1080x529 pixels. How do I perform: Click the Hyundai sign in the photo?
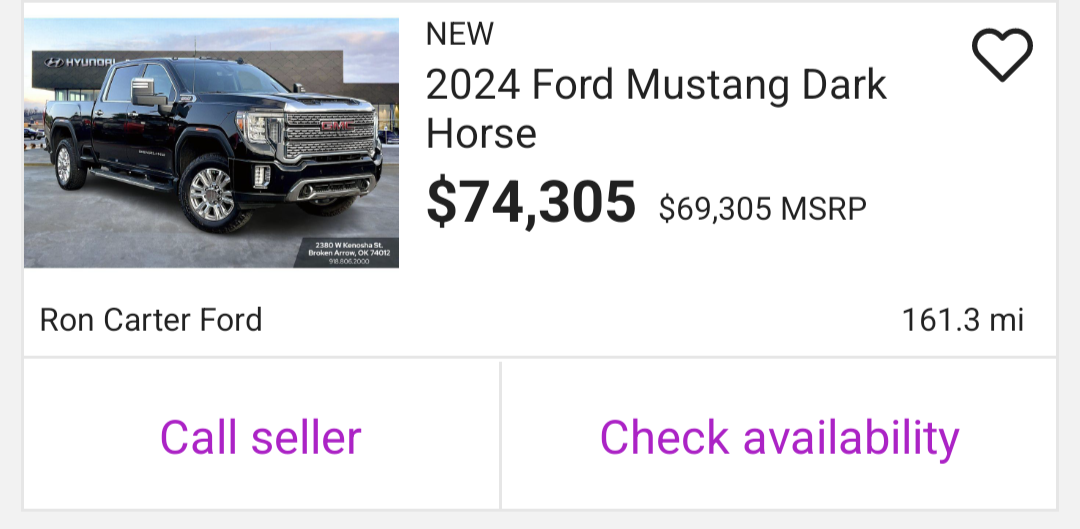point(78,62)
